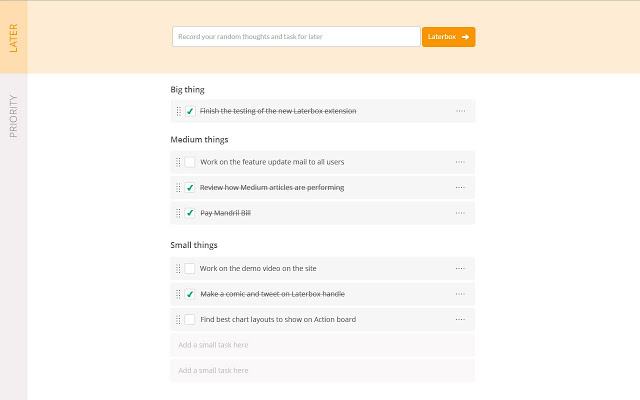Click drag handle beside Review how Medium articles
This screenshot has width=640, height=400.
coord(178,188)
